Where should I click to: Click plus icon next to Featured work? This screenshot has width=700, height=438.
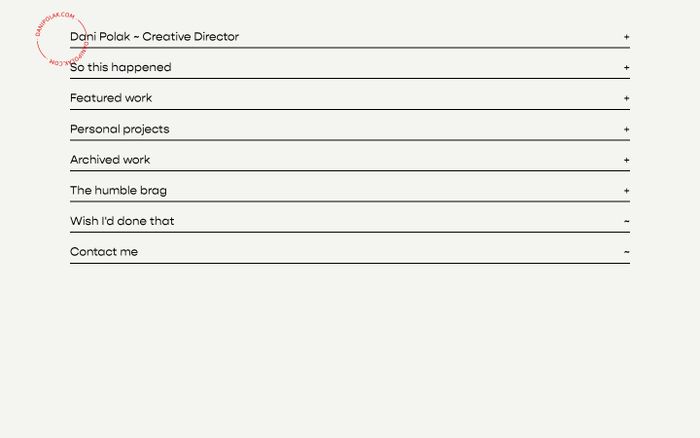coord(627,98)
